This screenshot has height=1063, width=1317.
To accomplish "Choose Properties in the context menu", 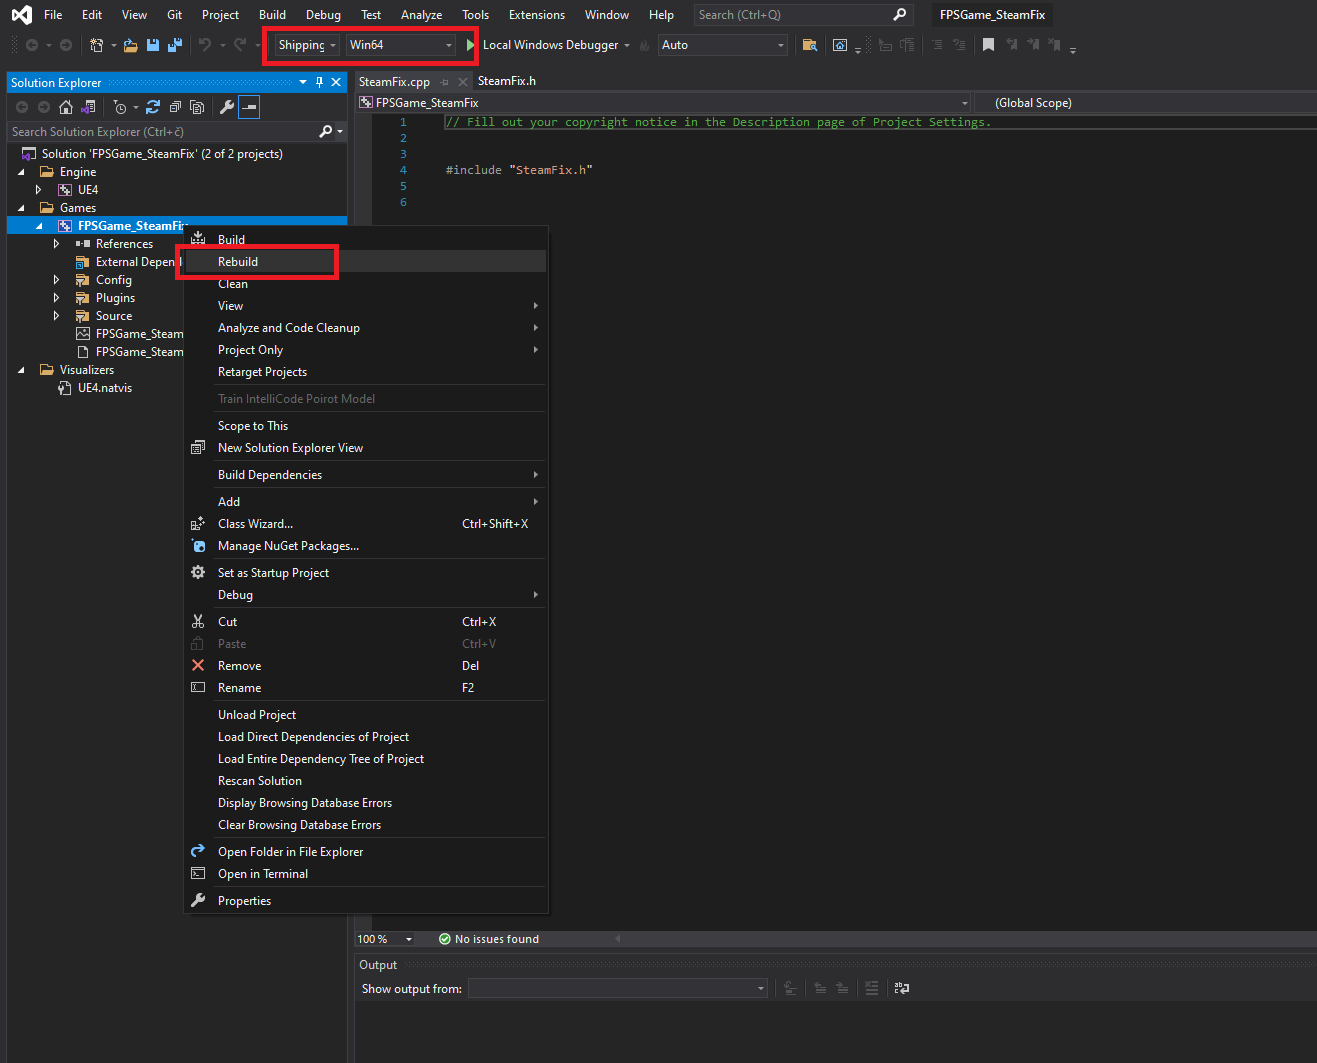I will coord(244,901).
